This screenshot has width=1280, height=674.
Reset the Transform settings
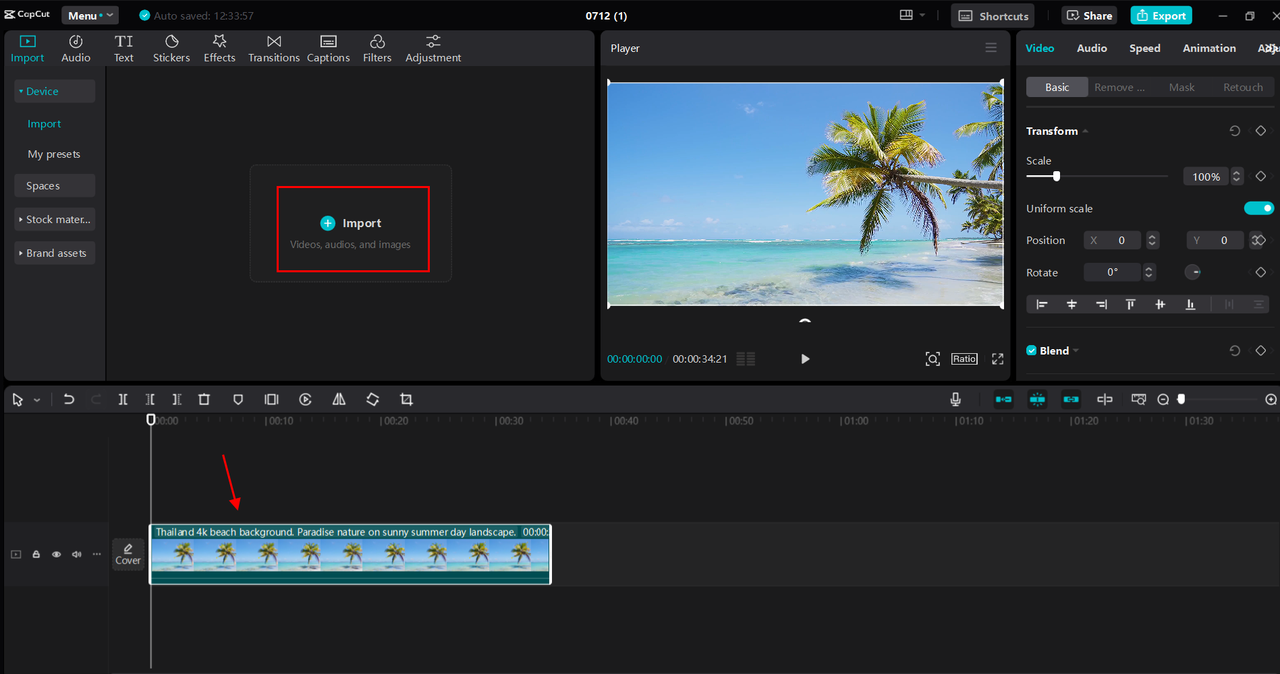[x=1235, y=131]
